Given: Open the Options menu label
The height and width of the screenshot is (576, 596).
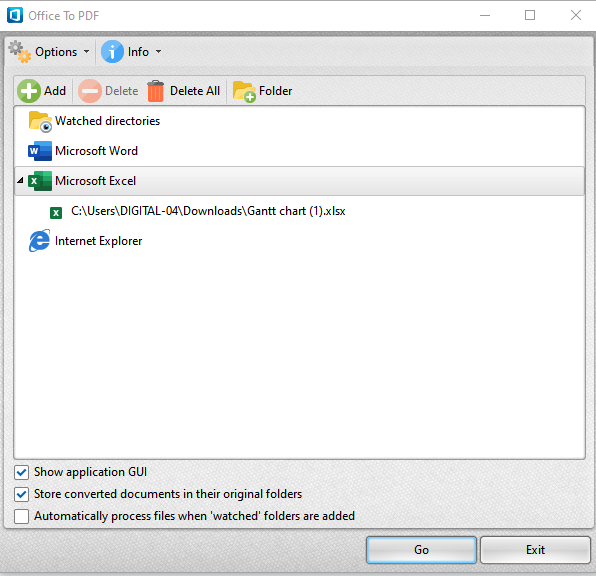Looking at the screenshot, I should pos(56,52).
